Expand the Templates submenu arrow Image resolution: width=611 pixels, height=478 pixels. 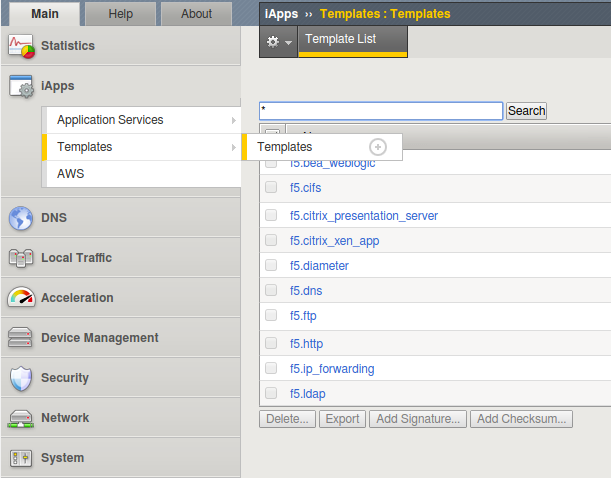233,147
